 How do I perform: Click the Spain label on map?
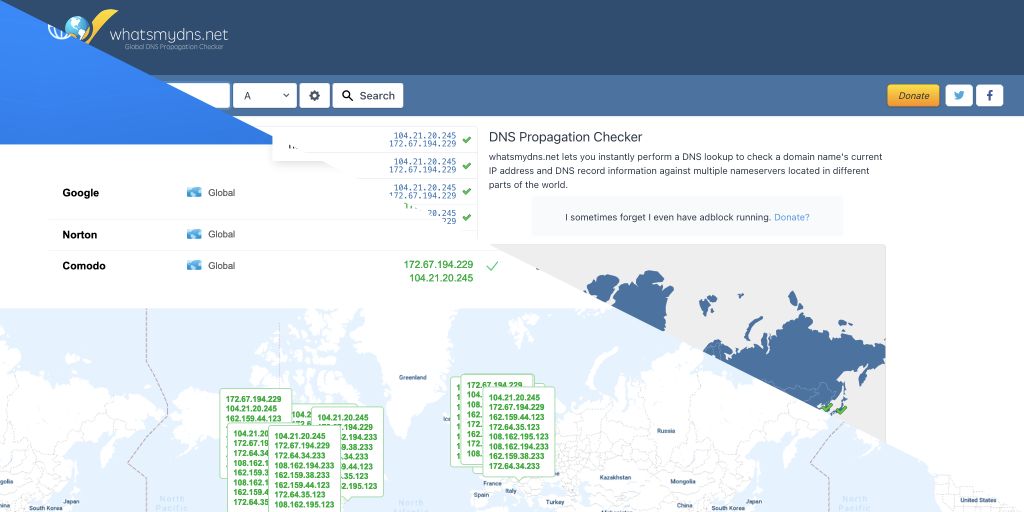click(x=482, y=495)
